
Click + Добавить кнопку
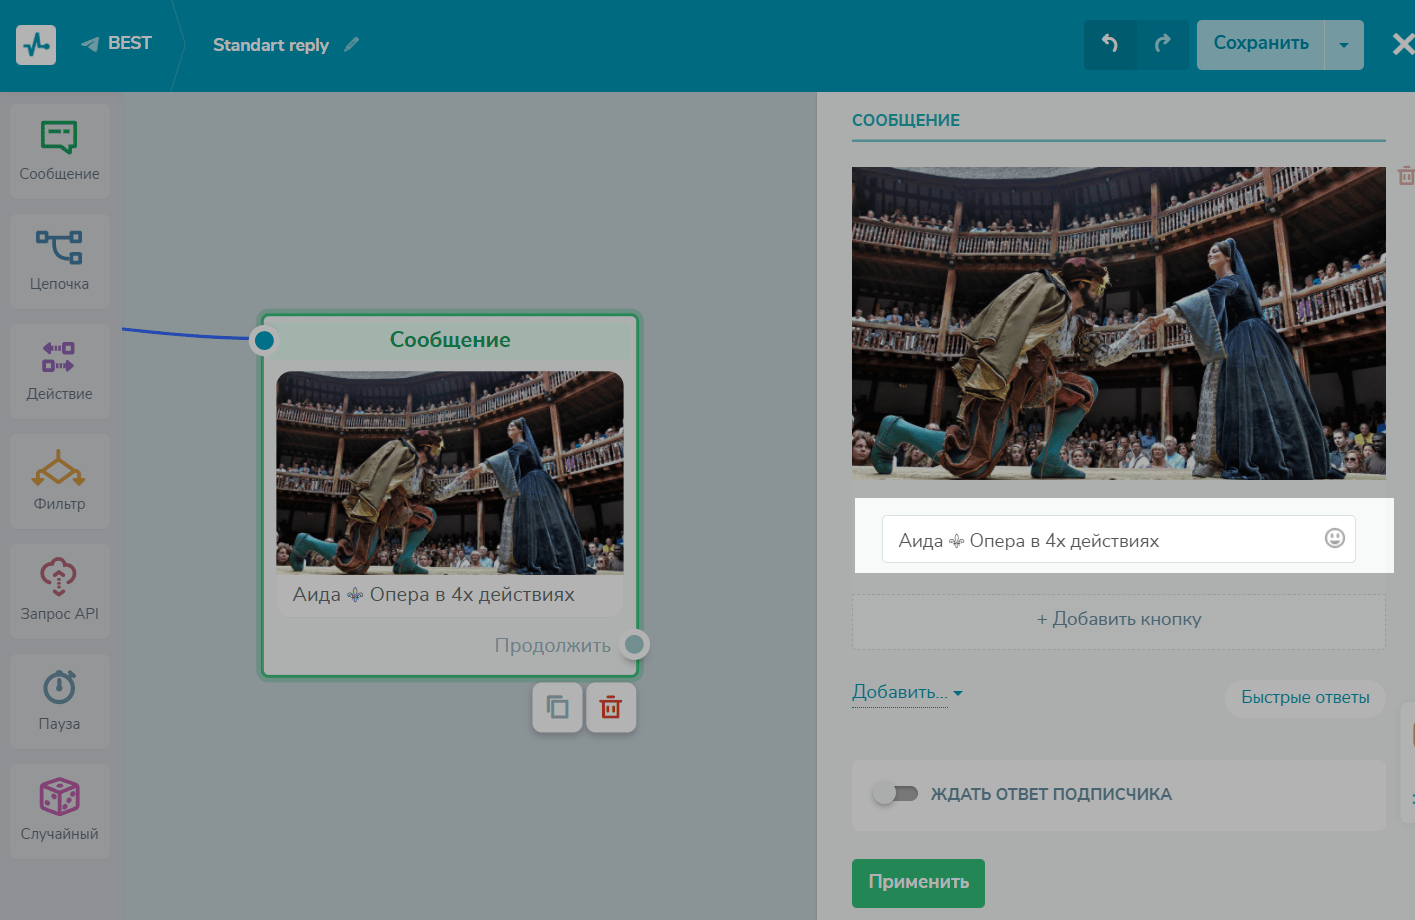[1119, 620]
